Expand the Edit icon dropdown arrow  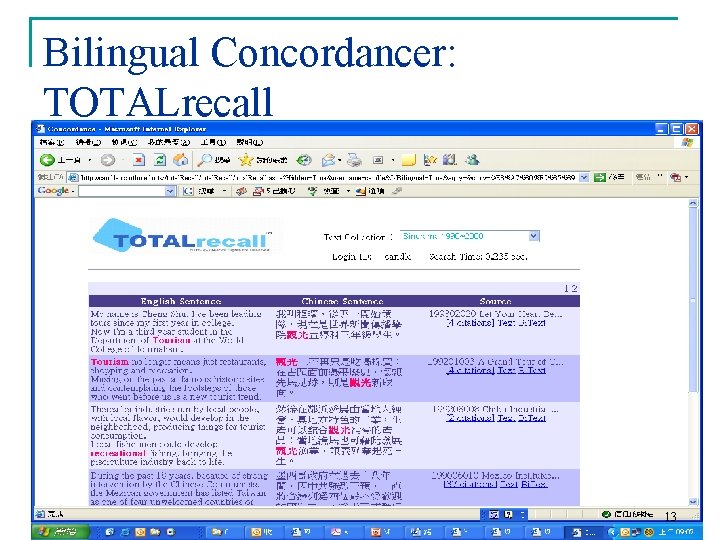coord(393,160)
